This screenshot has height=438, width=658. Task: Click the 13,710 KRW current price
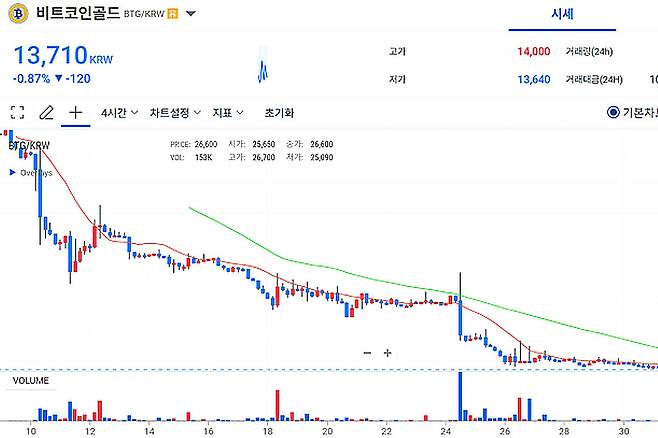63,55
